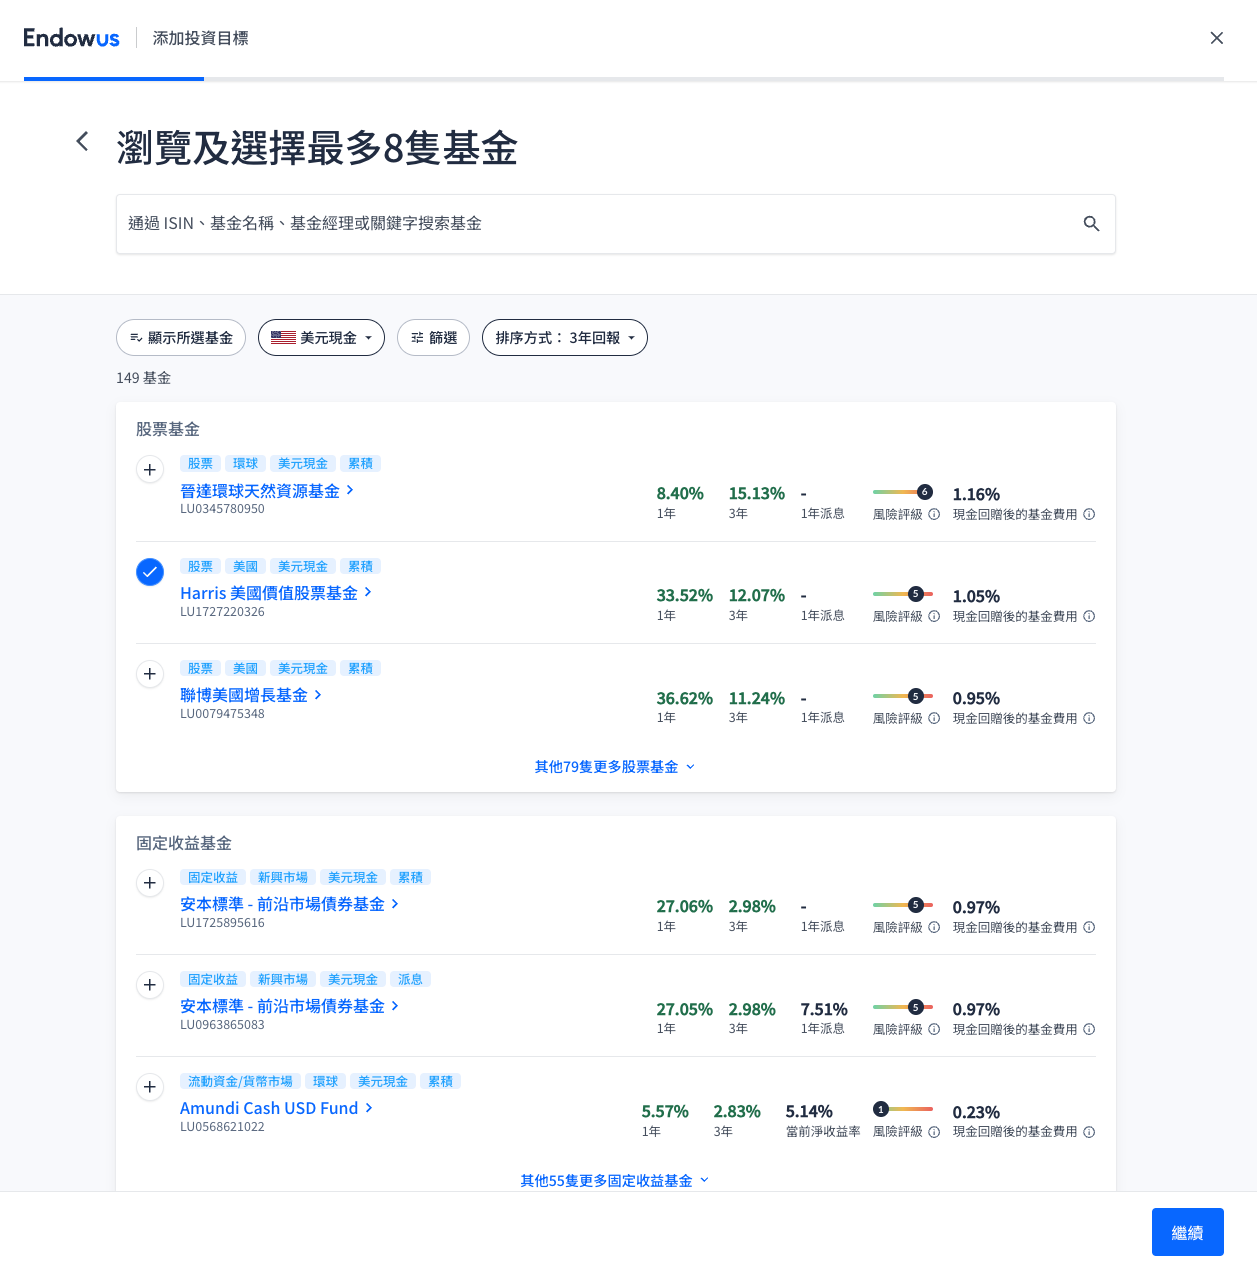Expand 其他79隻更多股票基金
Screen dimensions: 1257x1265
(614, 767)
